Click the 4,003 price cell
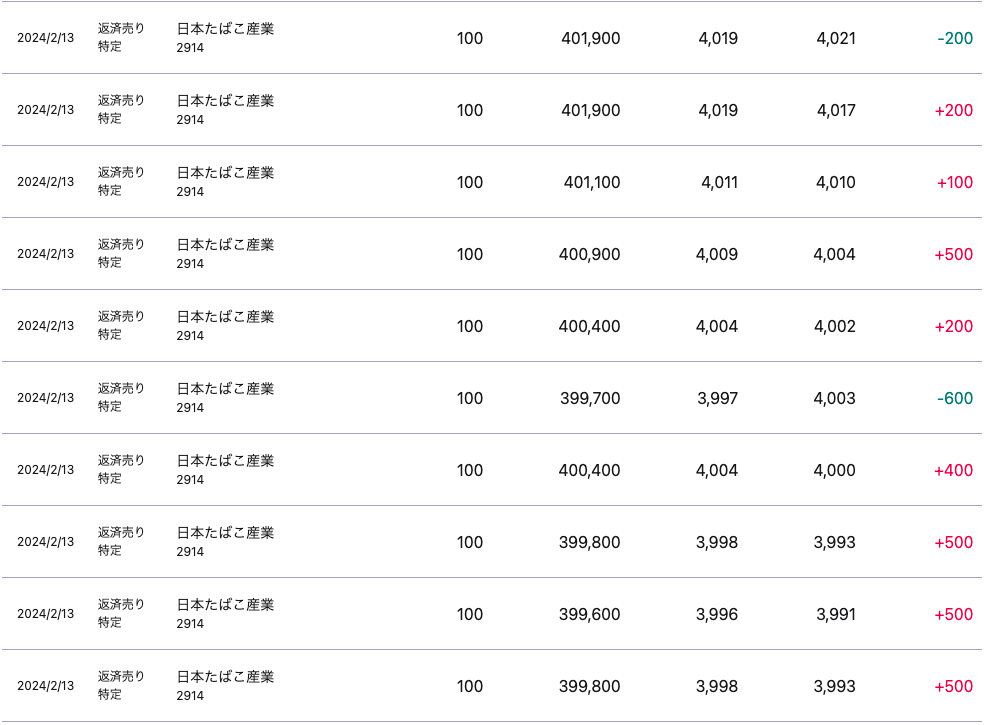This screenshot has width=988, height=725. tap(834, 399)
